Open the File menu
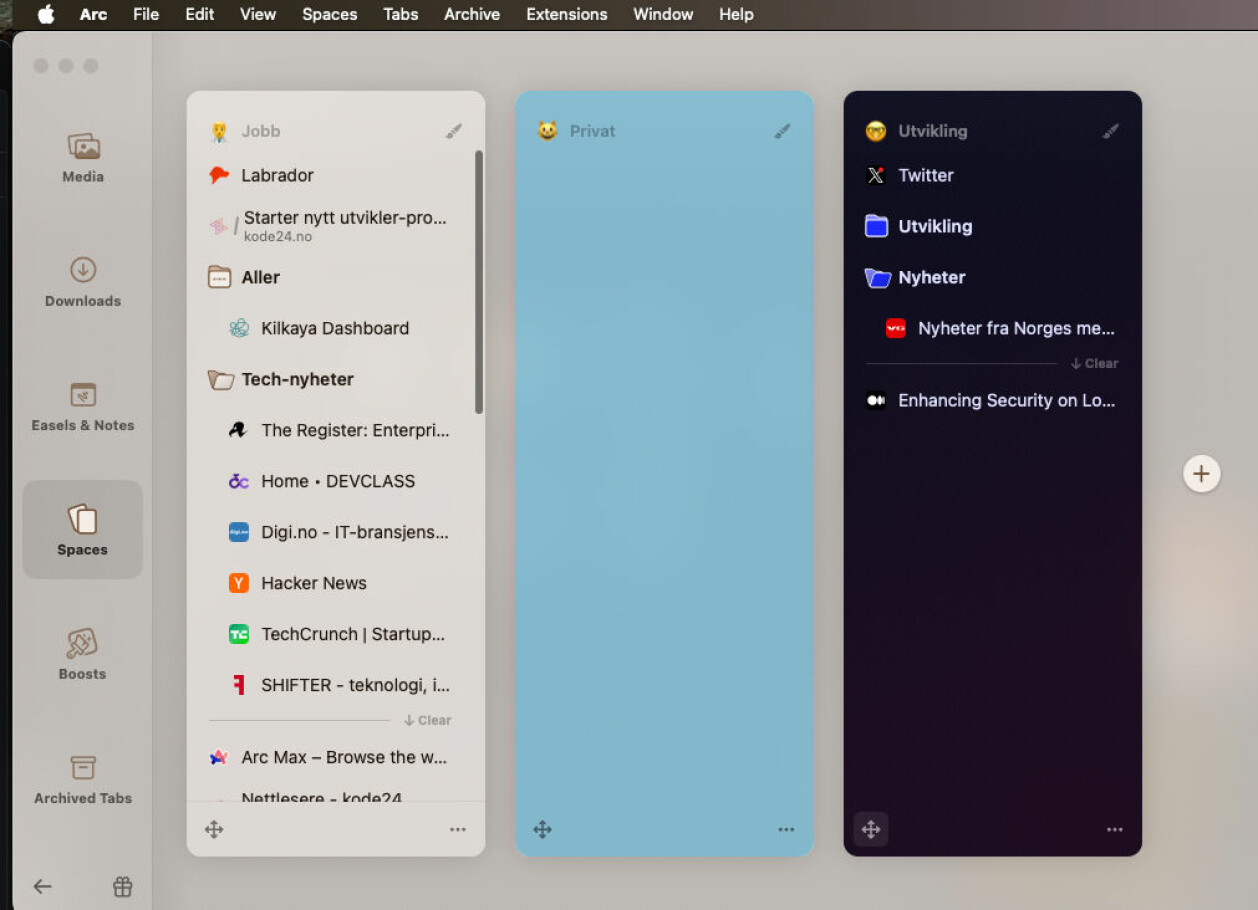The image size is (1258, 910). tap(146, 14)
